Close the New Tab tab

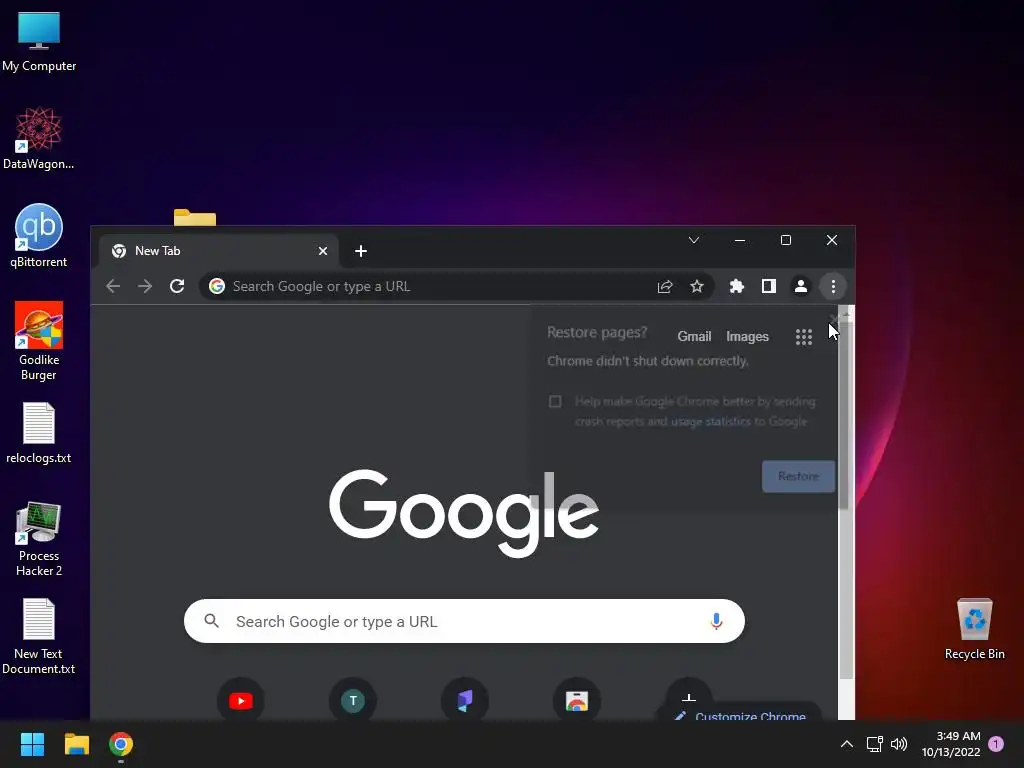323,251
